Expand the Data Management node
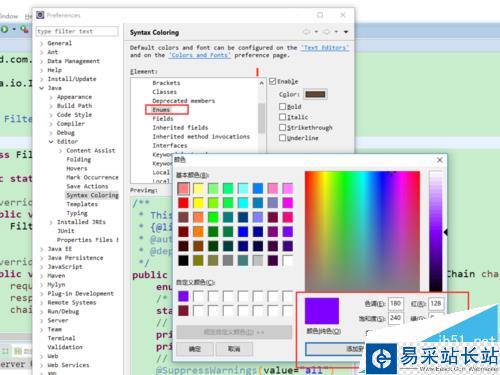The image size is (500, 375). pos(42,61)
